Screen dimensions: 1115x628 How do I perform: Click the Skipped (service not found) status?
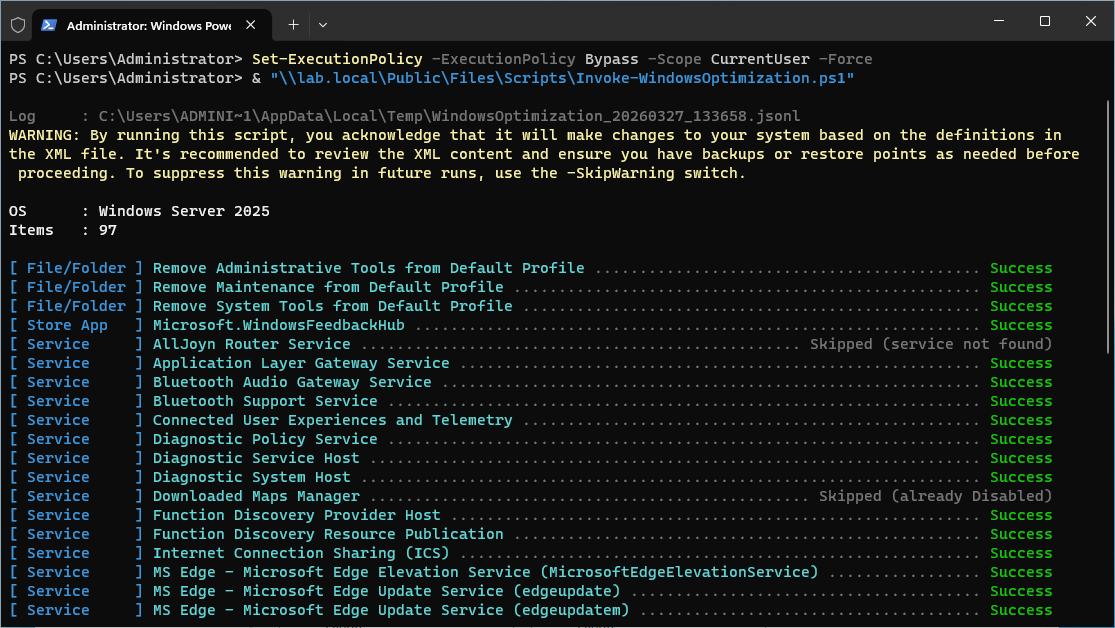coord(931,344)
